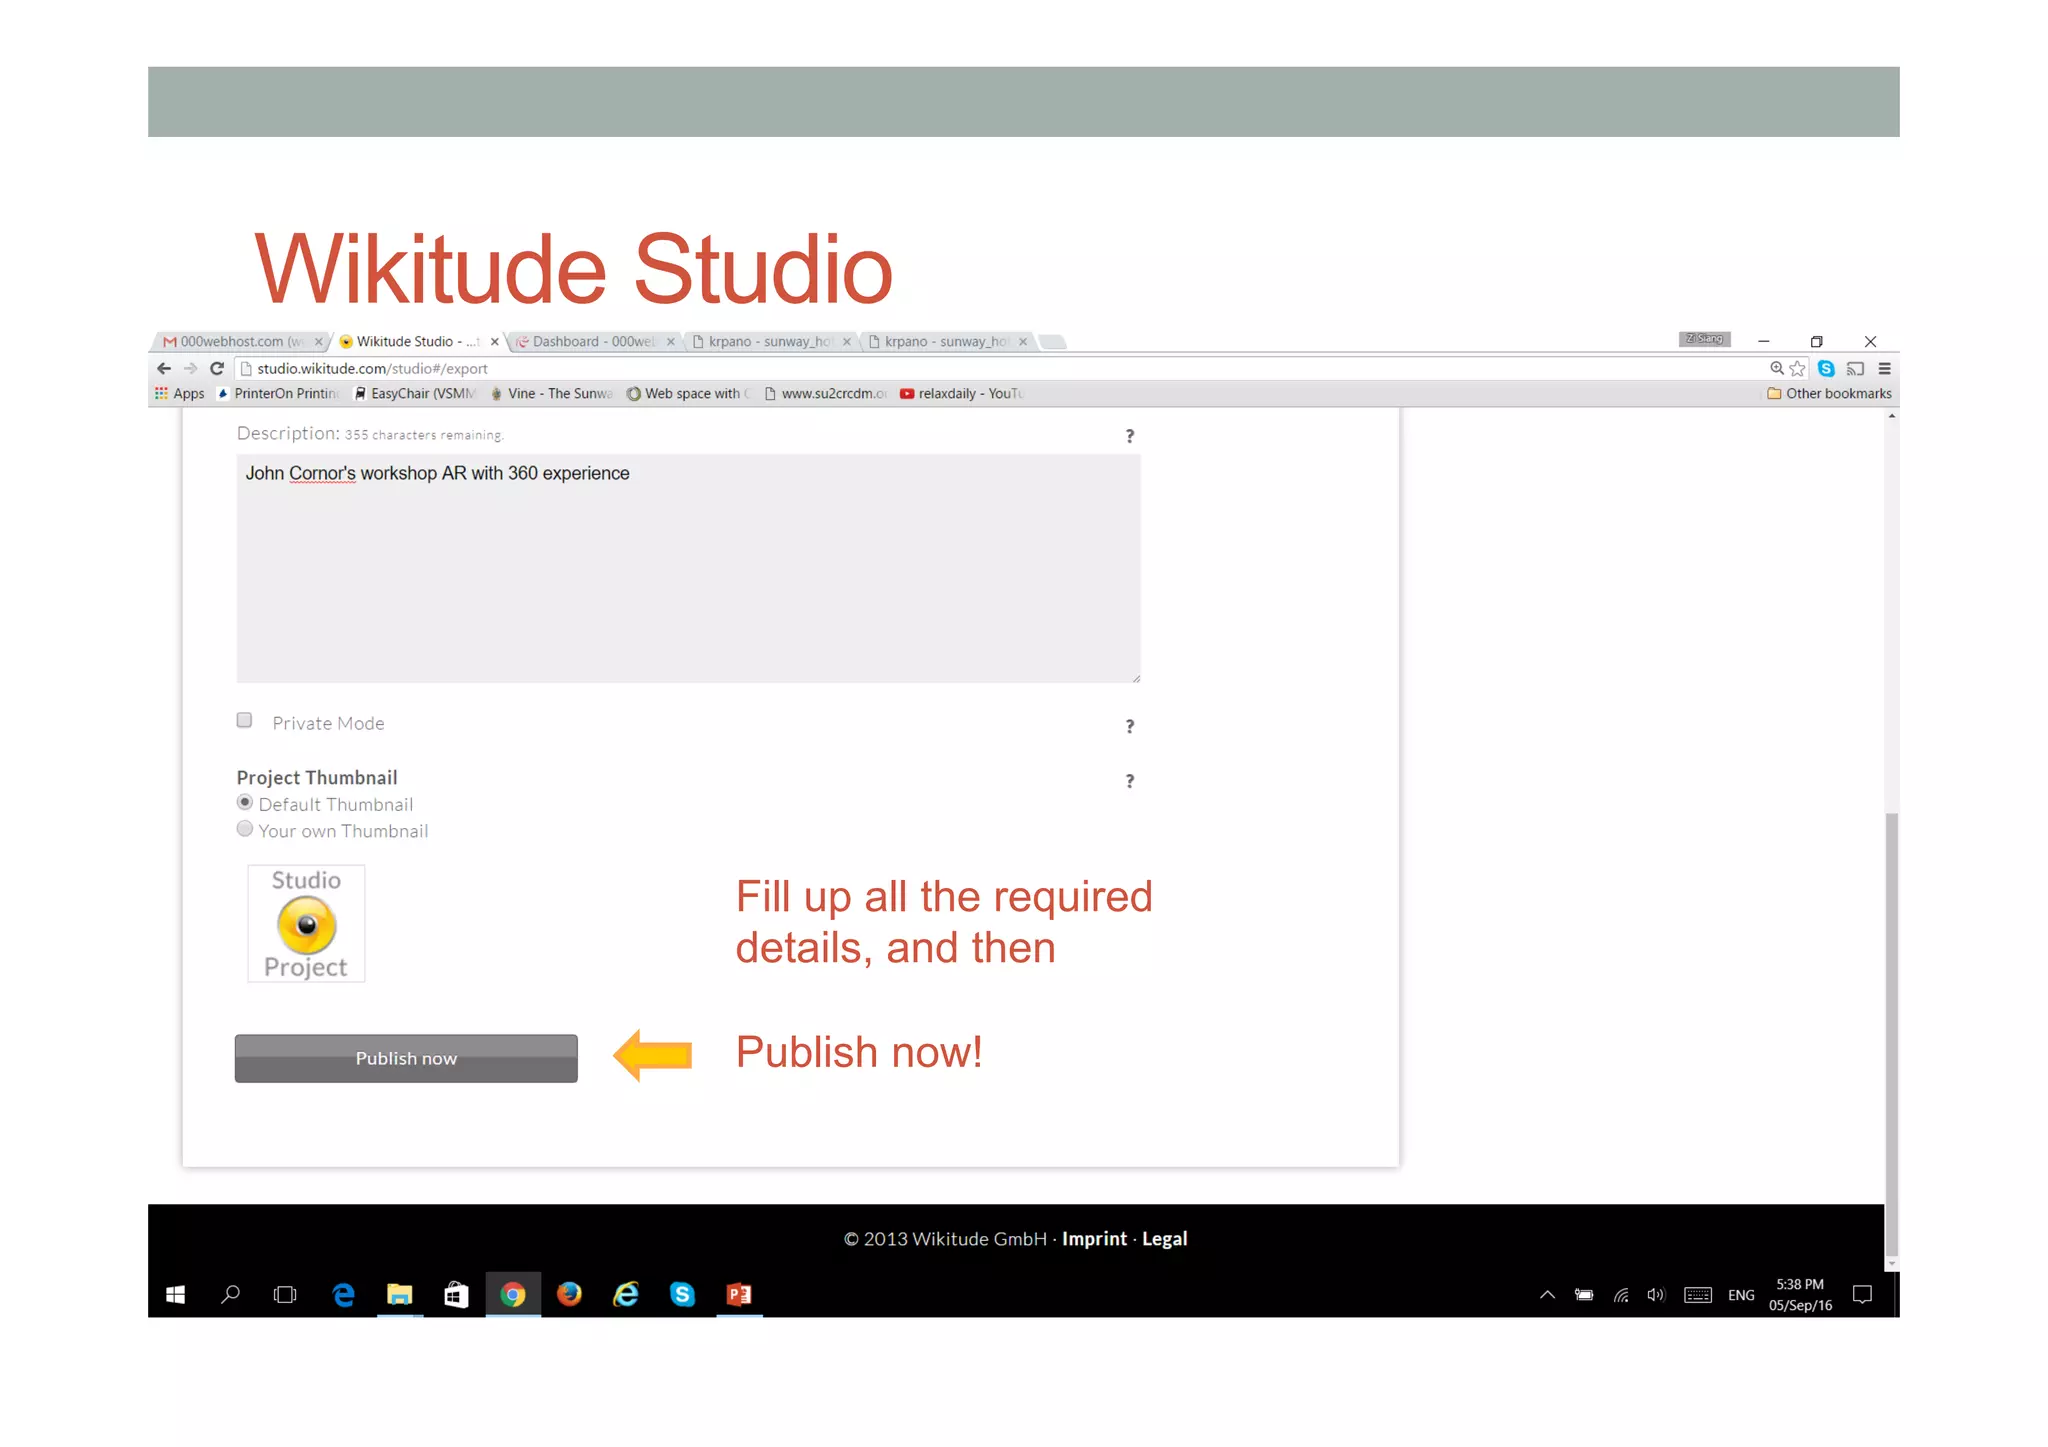Open the relaxdaily - YouTube bookmark
The image size is (2048, 1447).
click(x=962, y=393)
